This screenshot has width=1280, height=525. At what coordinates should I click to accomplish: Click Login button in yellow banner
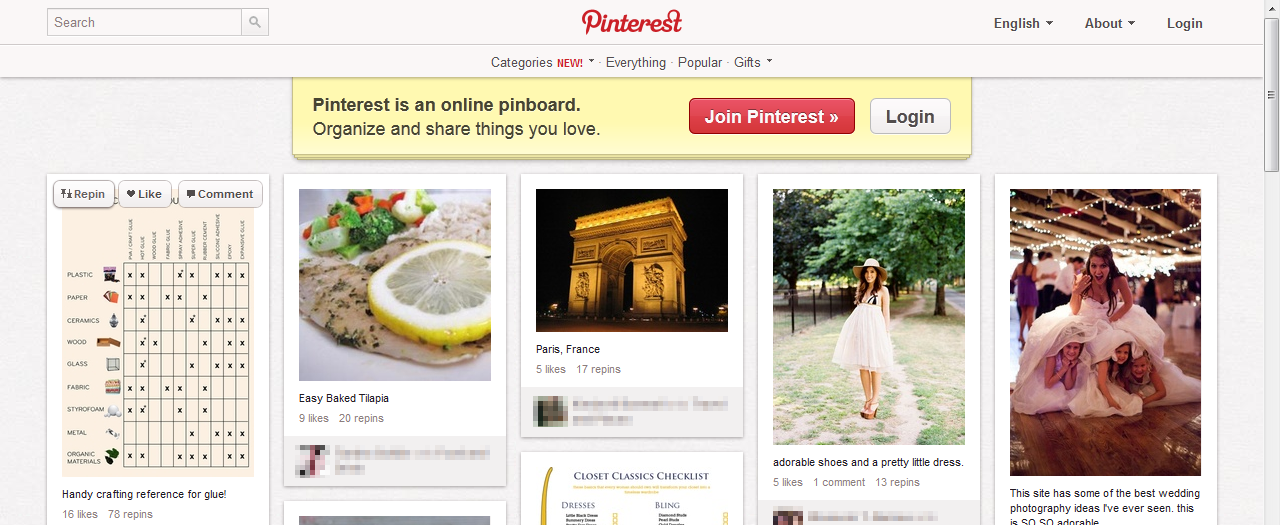[910, 116]
